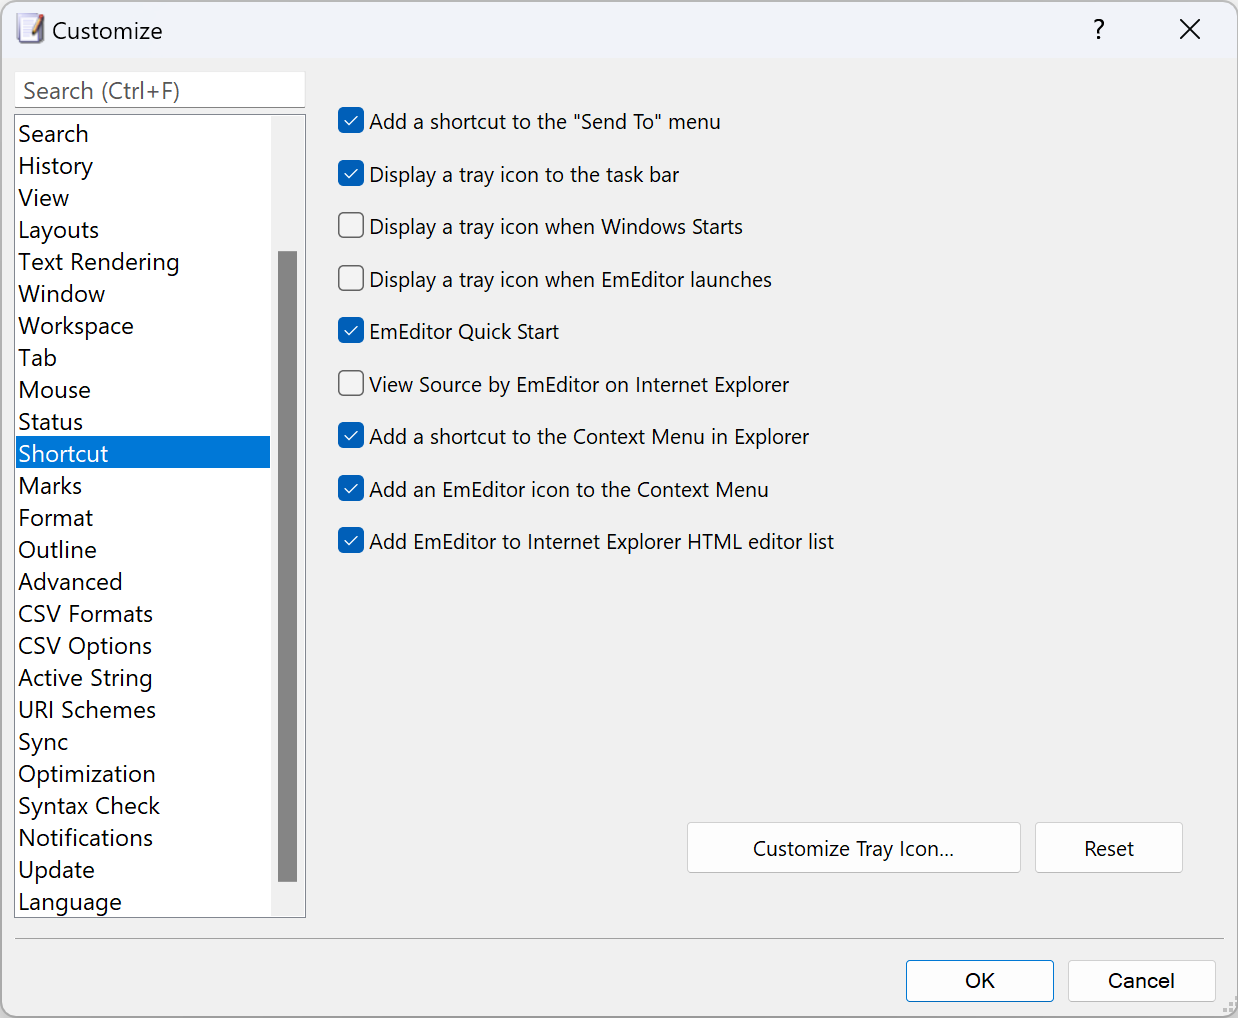This screenshot has width=1238, height=1018.
Task: Select the Format category
Action: [143, 517]
